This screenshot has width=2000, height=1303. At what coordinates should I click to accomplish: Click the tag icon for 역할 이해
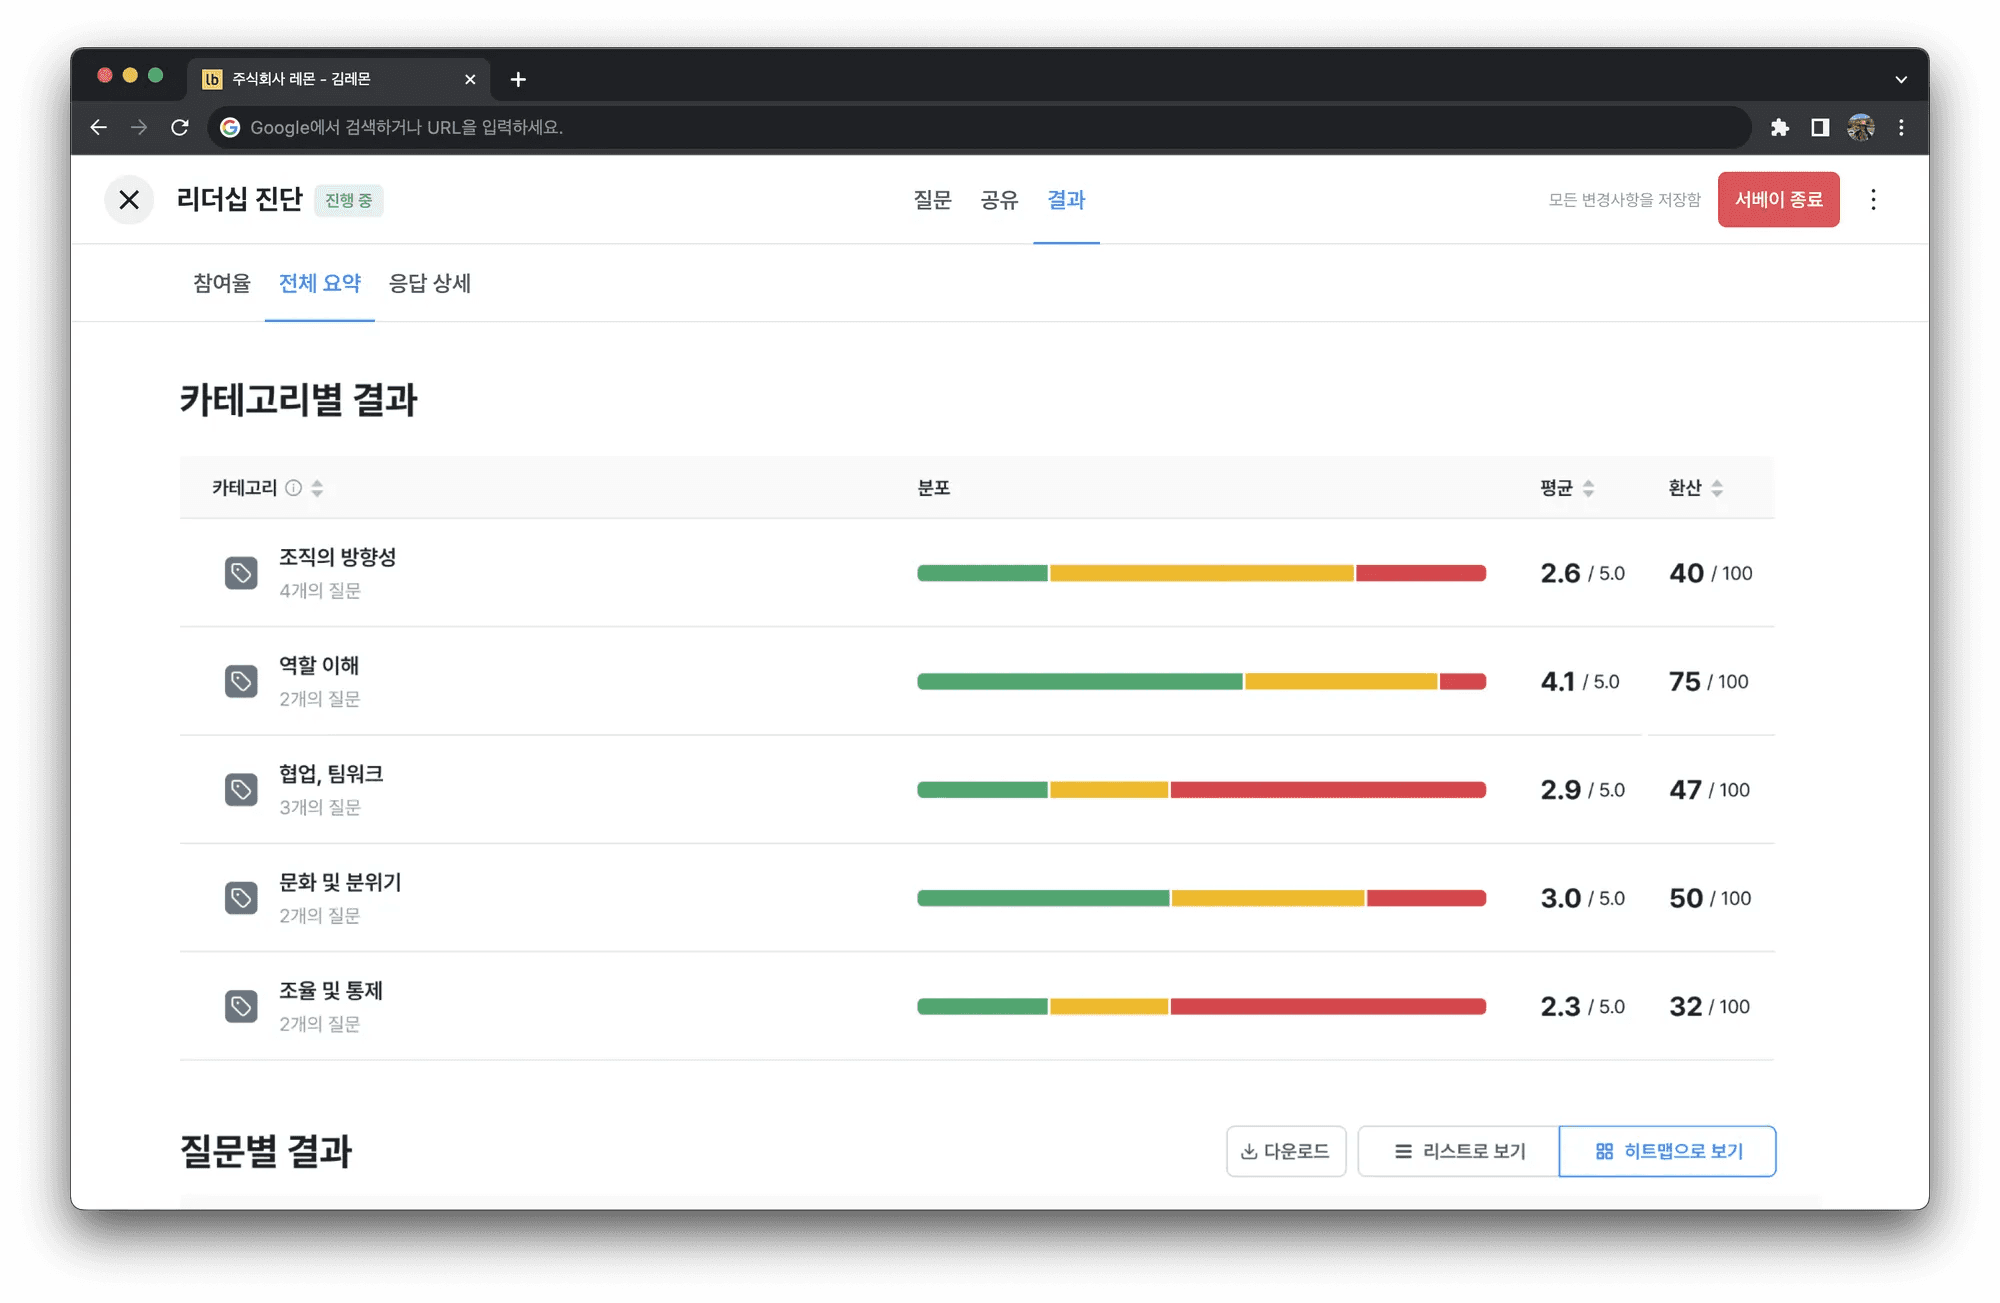(x=241, y=681)
